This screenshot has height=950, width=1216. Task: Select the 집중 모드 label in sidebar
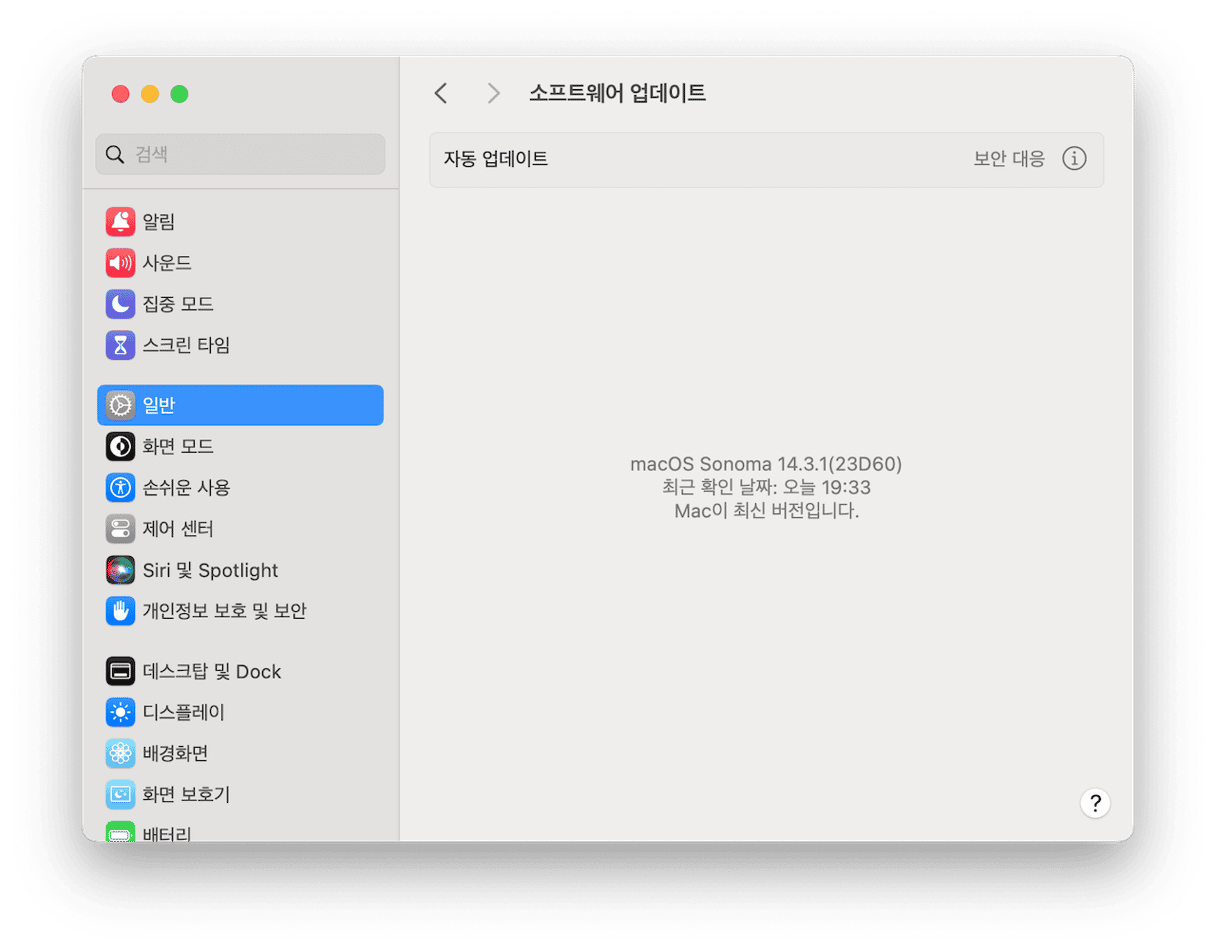(x=178, y=304)
